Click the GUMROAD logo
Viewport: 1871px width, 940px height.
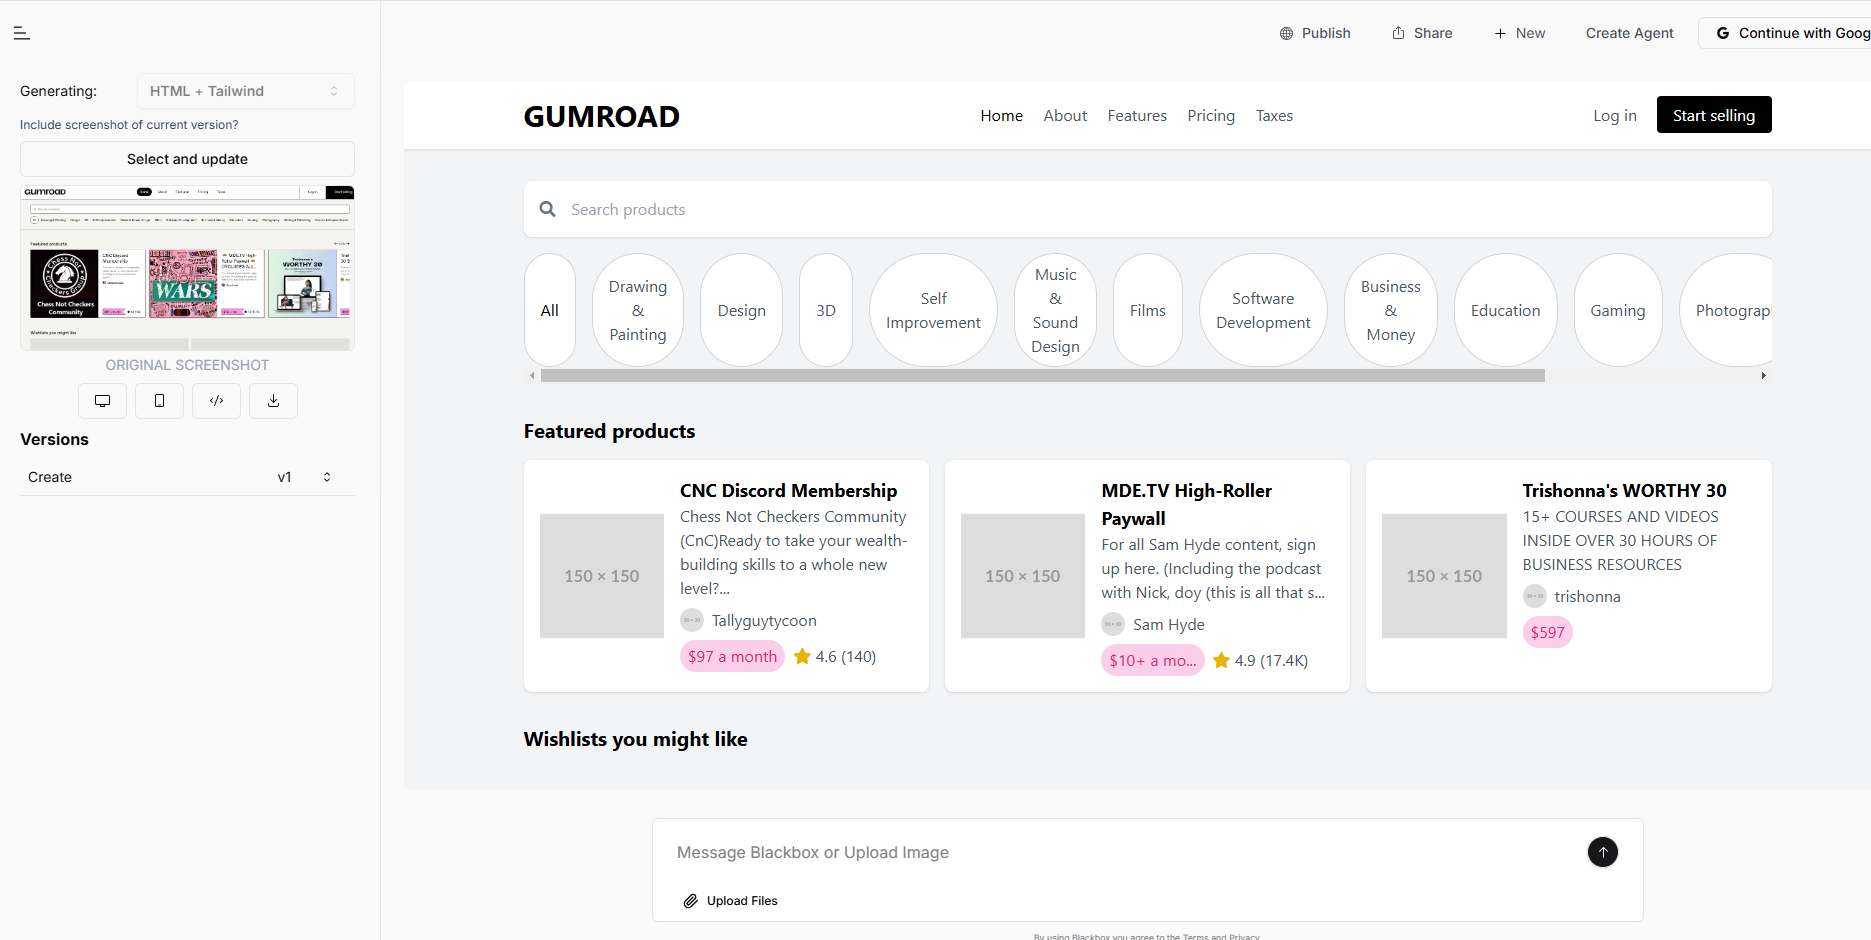point(602,116)
